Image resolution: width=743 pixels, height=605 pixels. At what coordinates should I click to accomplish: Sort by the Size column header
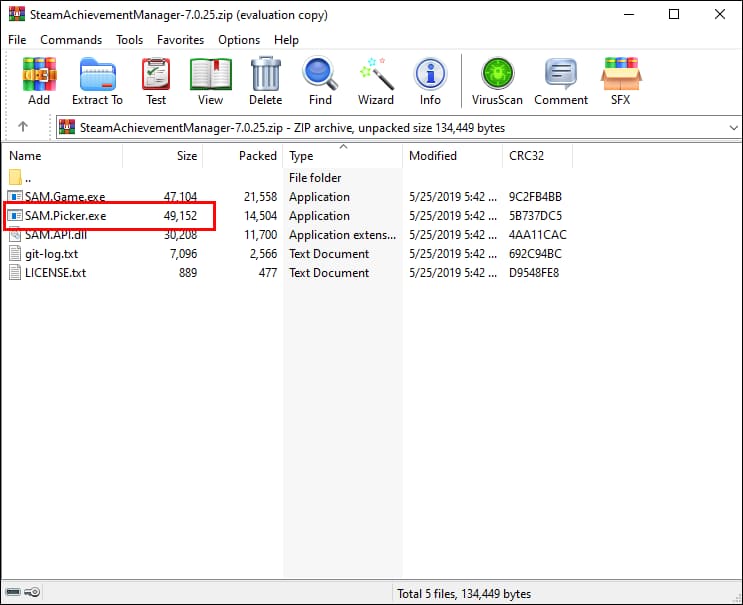(x=163, y=156)
